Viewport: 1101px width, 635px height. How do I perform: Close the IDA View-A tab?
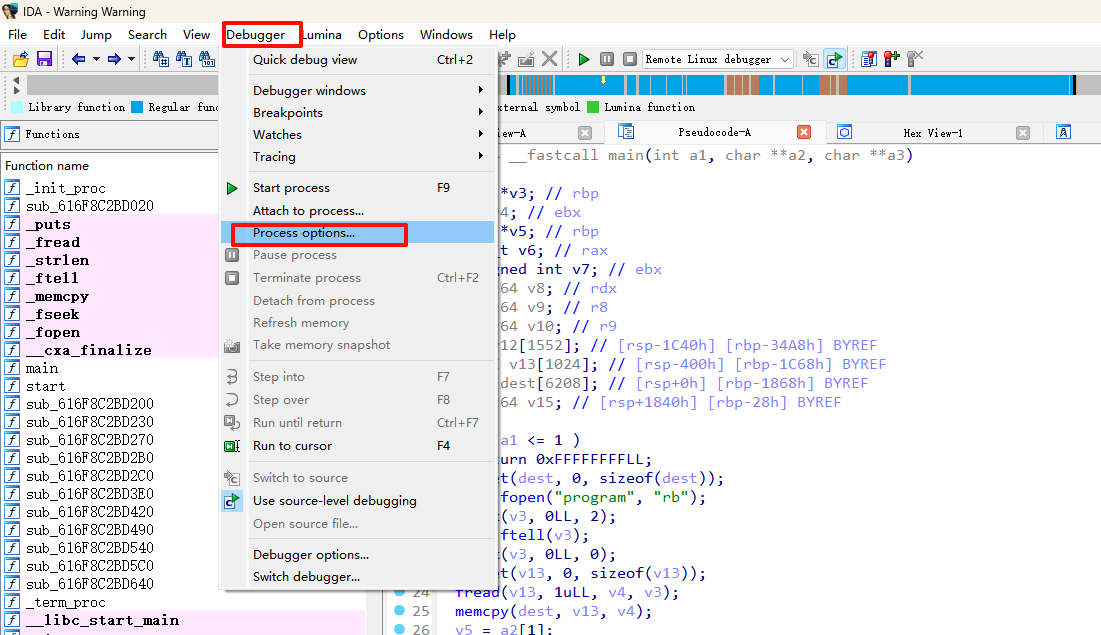585,133
